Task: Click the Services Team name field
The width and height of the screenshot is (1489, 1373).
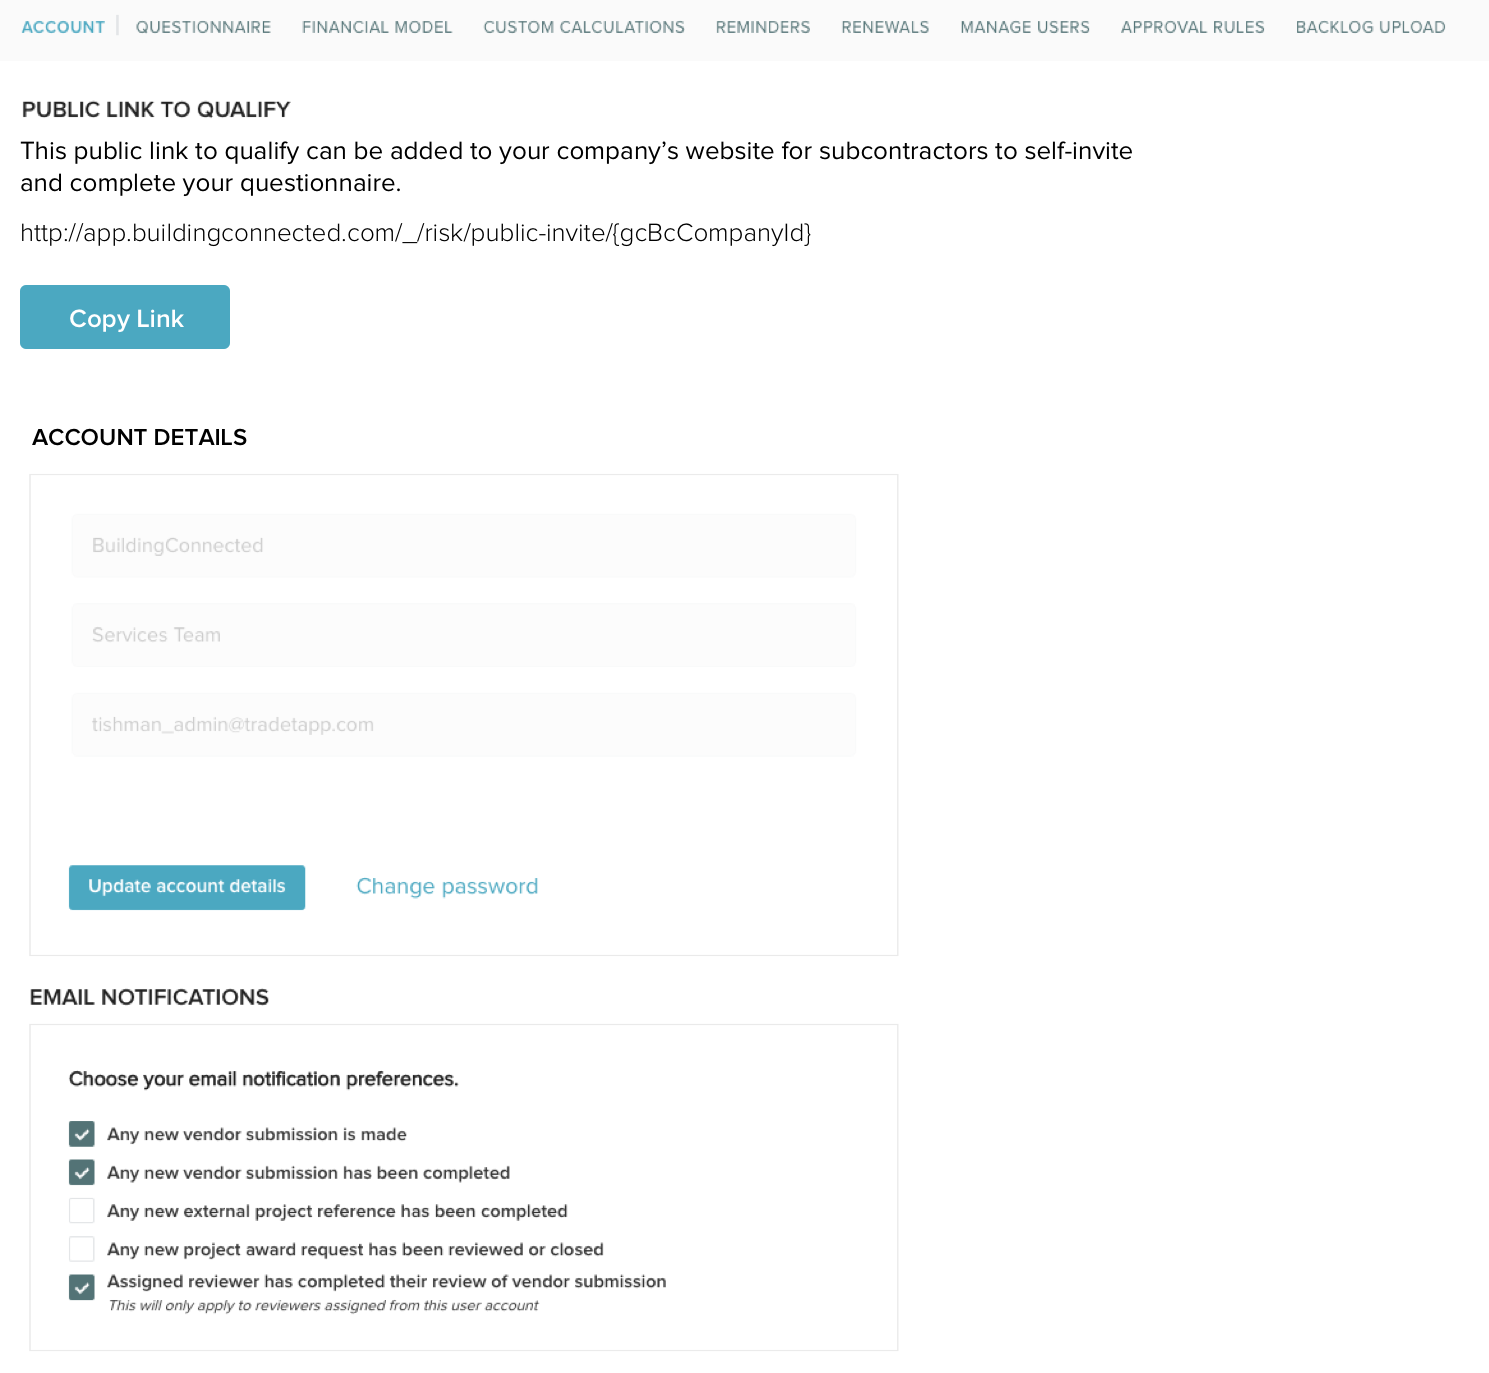Action: point(463,635)
